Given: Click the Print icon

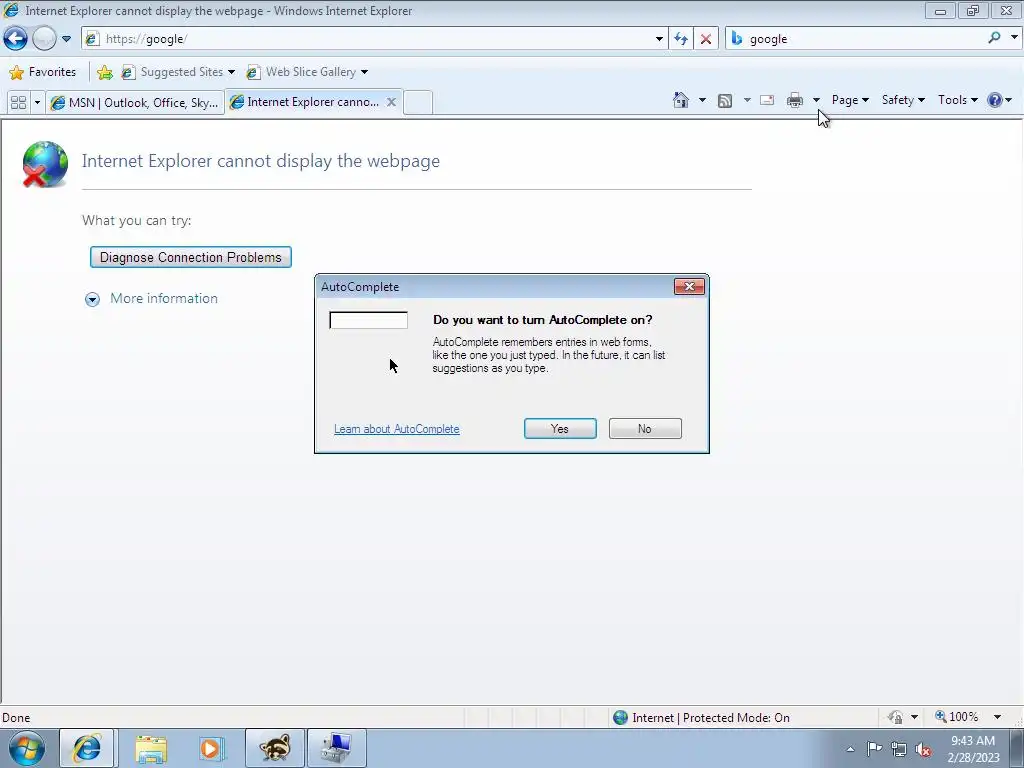Looking at the screenshot, I should click(x=795, y=100).
